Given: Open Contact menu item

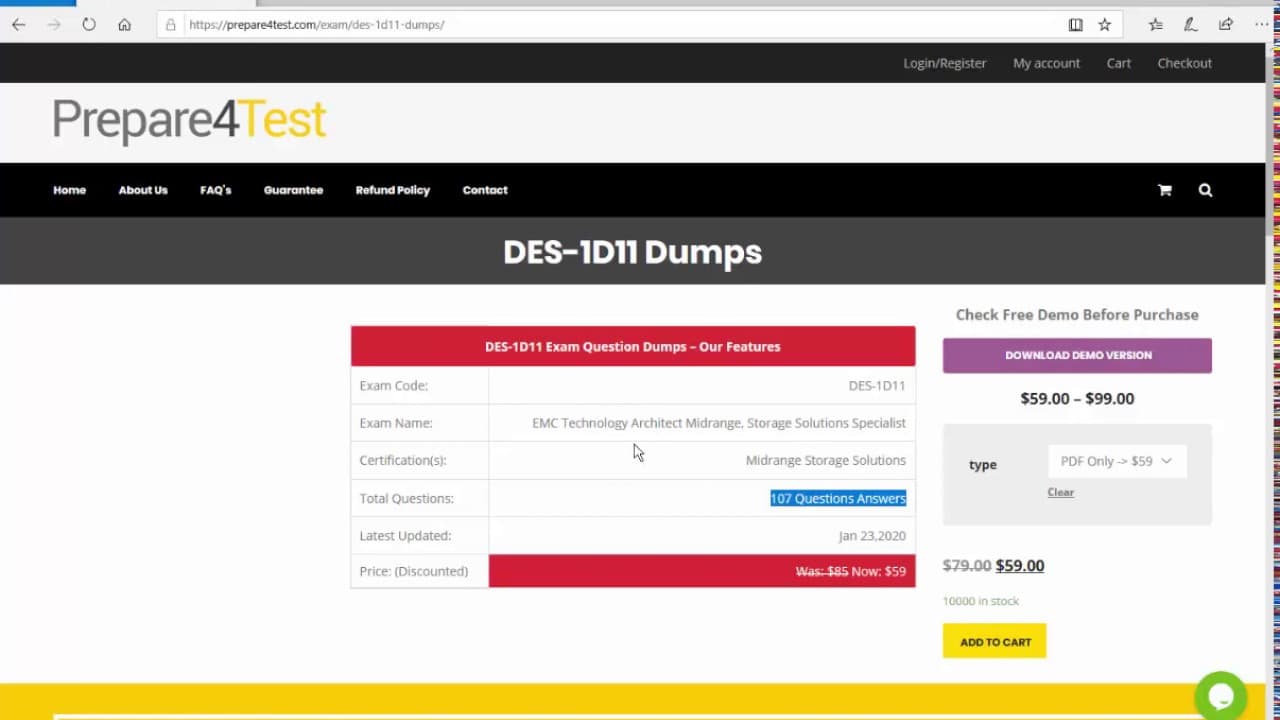Looking at the screenshot, I should [x=485, y=190].
